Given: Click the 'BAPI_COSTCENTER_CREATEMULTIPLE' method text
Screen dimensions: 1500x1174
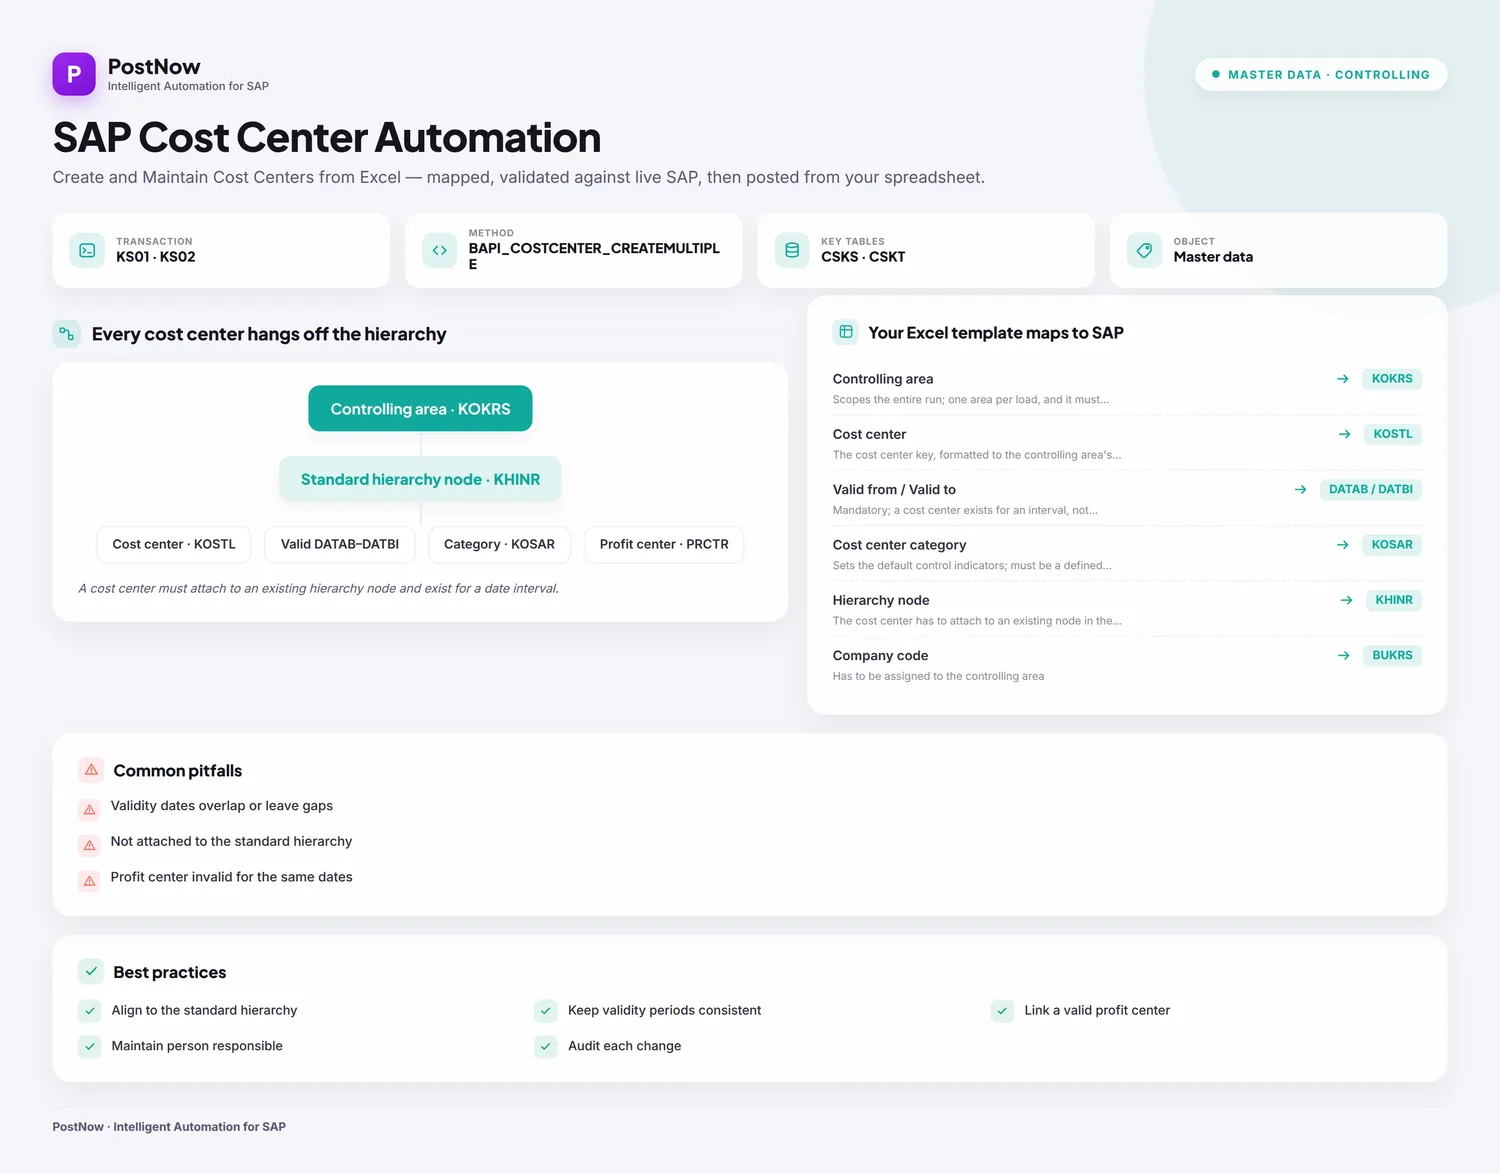Looking at the screenshot, I should (x=594, y=256).
